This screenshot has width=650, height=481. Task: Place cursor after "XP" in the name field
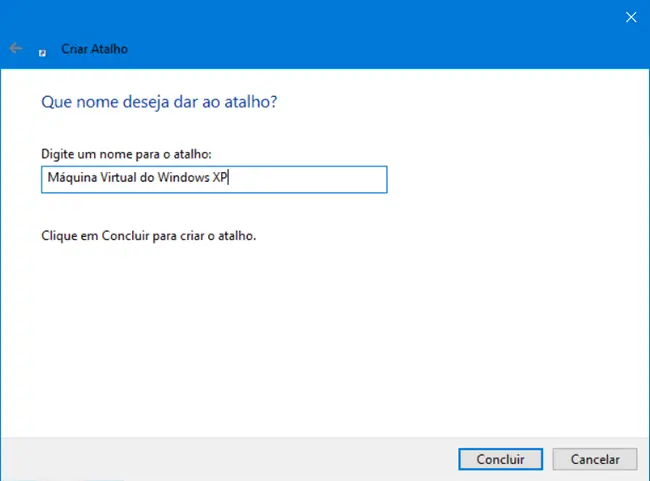tap(231, 179)
